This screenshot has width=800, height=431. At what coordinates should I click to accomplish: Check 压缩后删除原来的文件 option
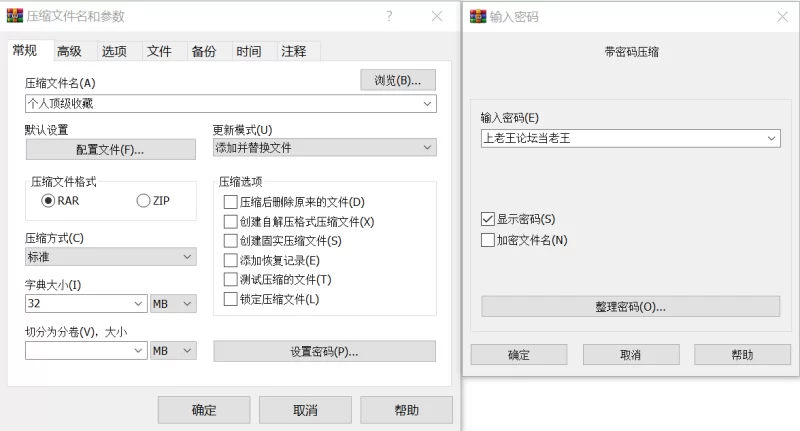[231, 202]
